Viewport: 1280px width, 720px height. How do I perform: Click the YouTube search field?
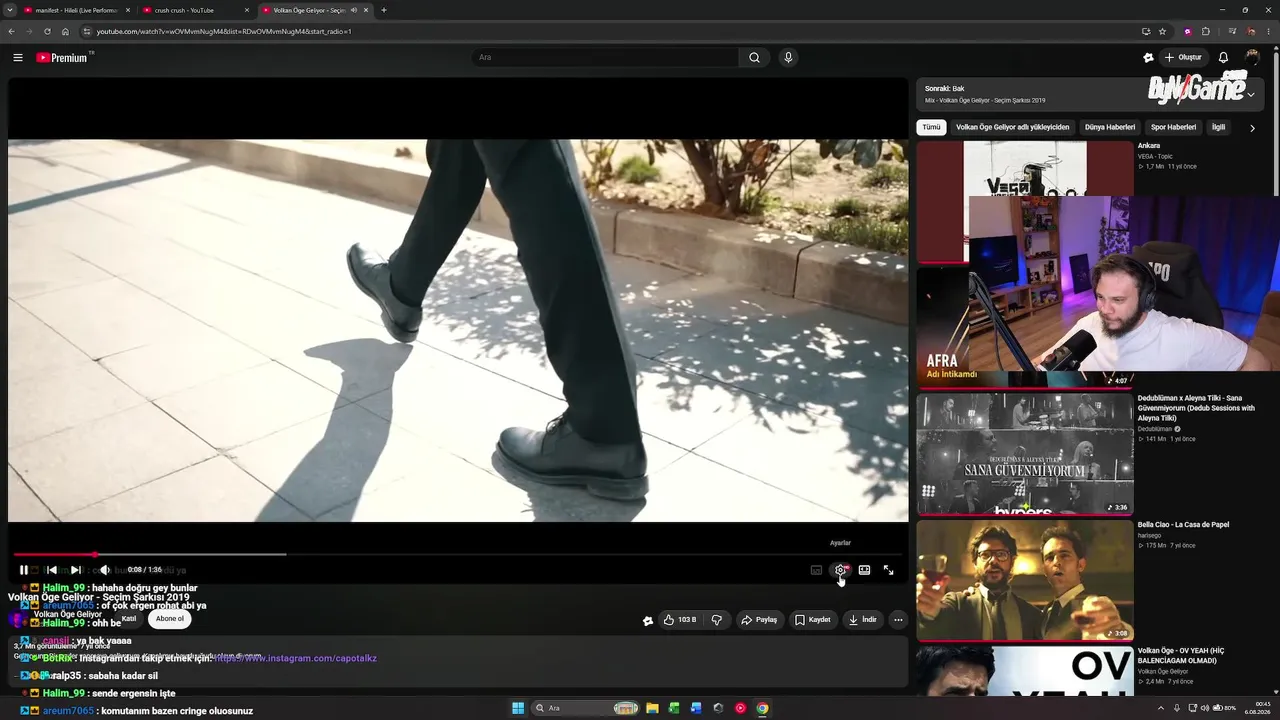click(605, 57)
